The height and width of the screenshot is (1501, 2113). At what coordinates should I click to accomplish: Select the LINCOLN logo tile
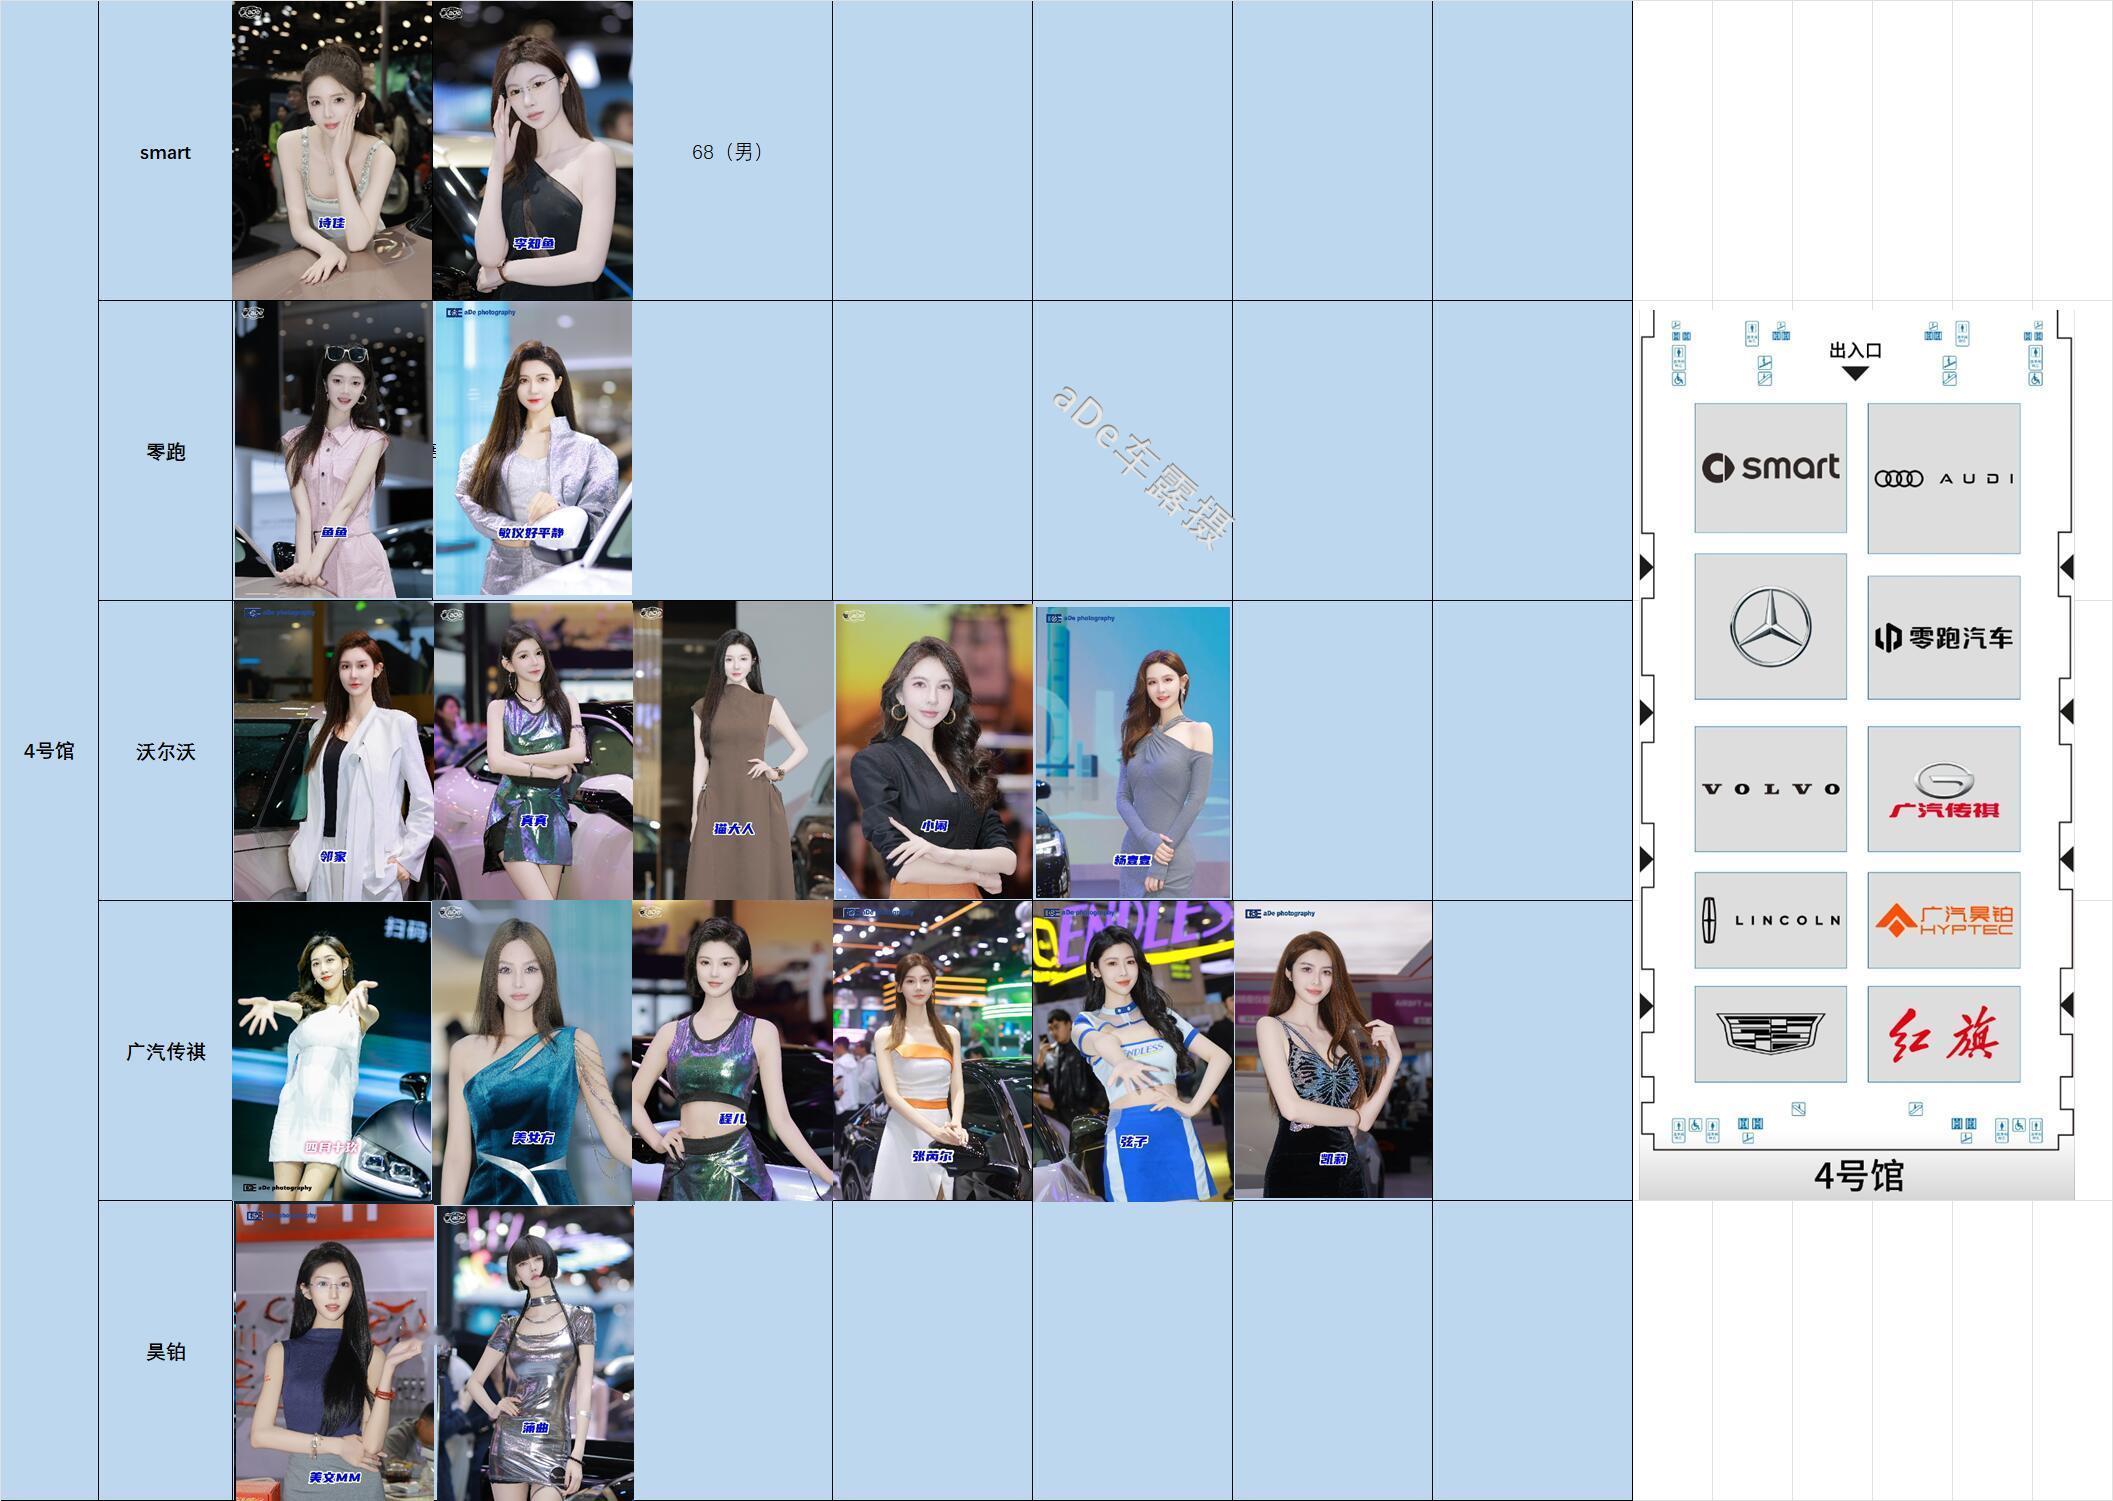click(1770, 920)
